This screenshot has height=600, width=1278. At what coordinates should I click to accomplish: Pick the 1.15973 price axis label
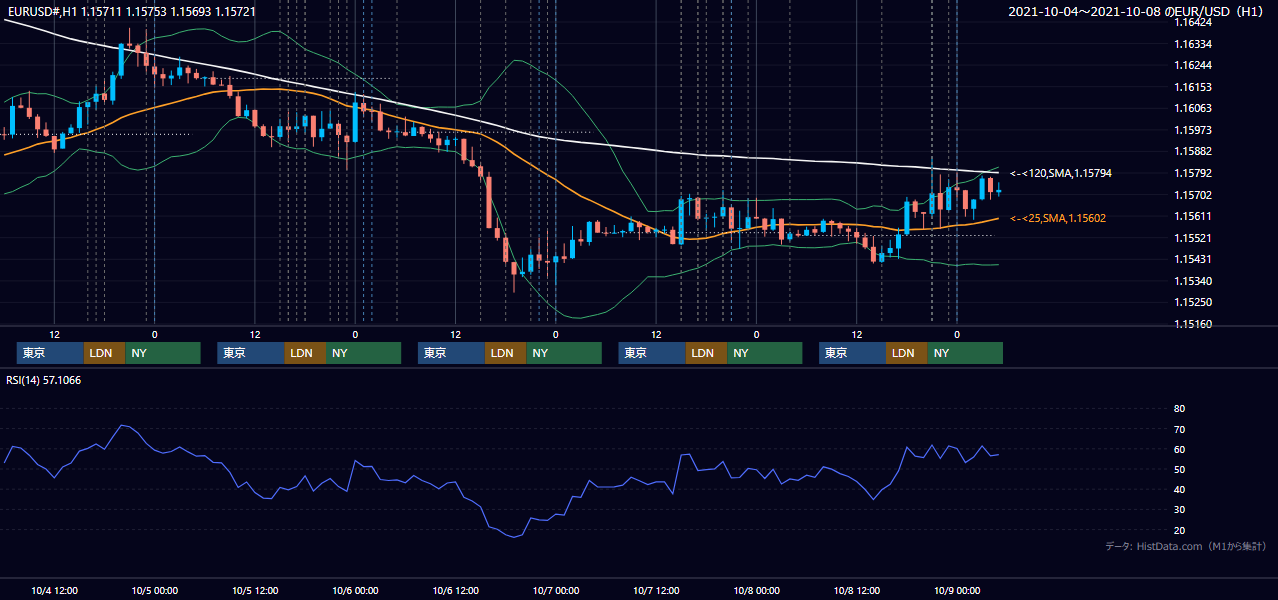[x=1192, y=130]
